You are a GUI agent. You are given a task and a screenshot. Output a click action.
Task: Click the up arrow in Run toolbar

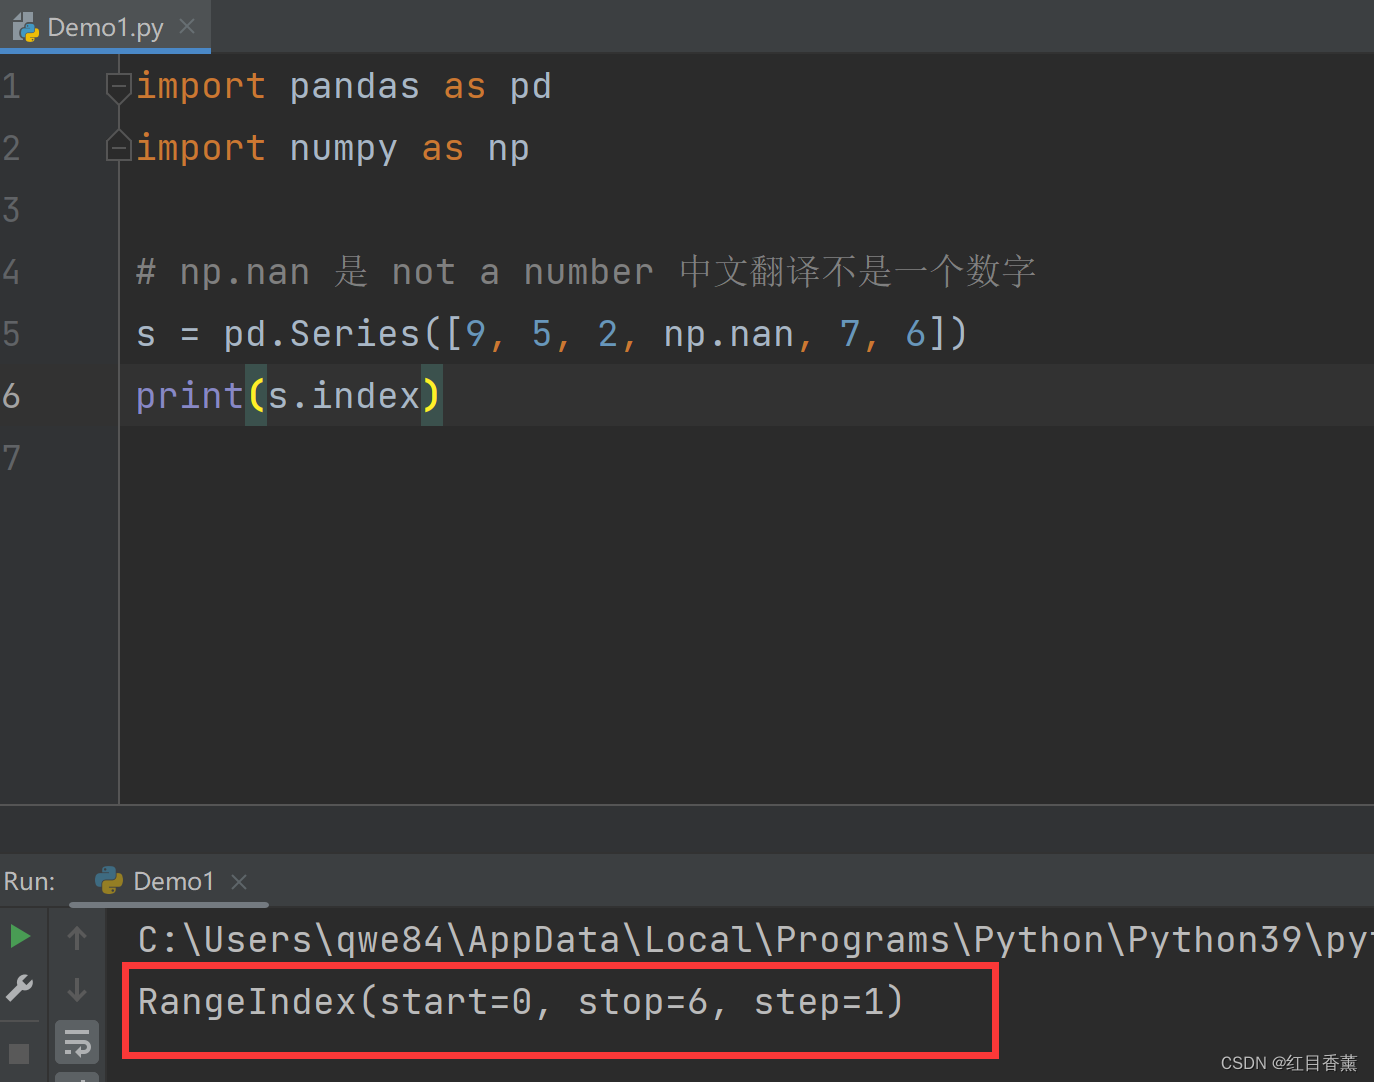[x=77, y=938]
